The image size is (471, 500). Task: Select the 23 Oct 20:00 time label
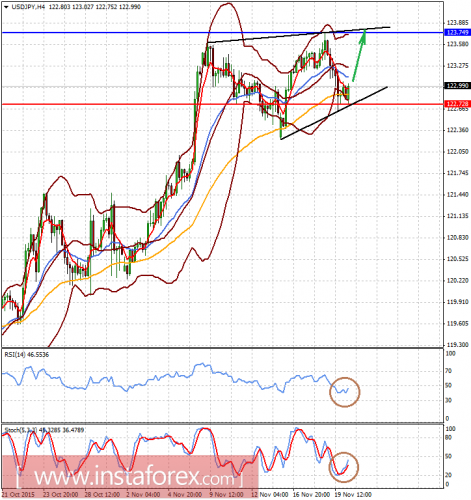pos(61,494)
